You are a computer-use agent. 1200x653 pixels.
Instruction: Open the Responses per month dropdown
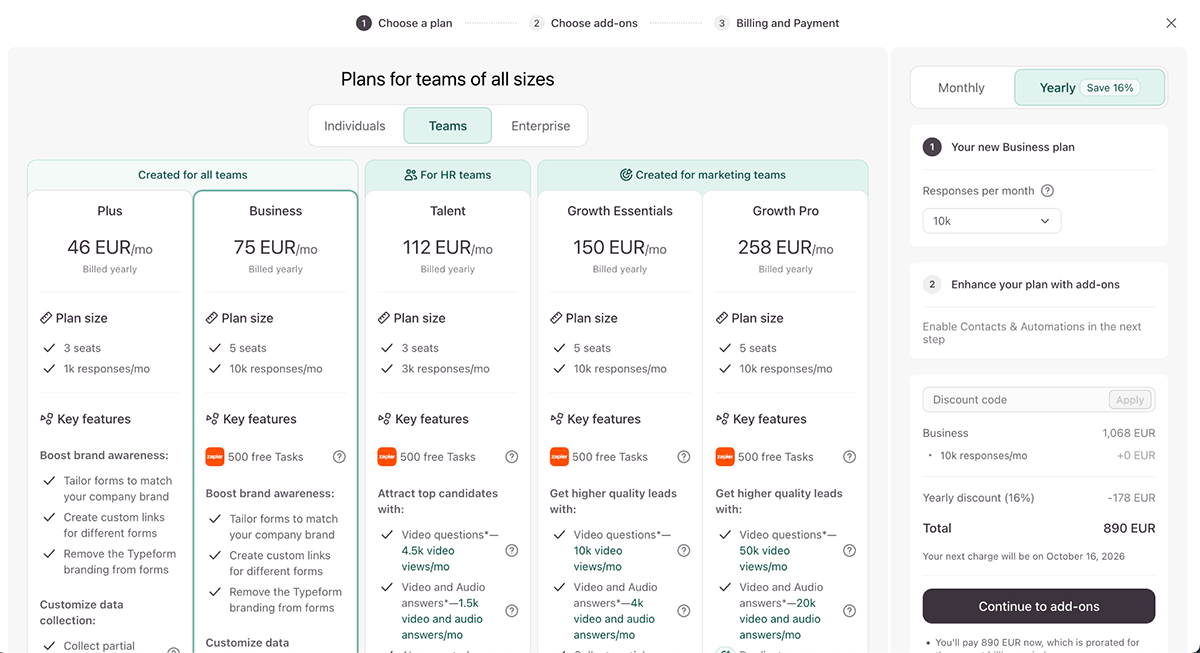click(991, 221)
